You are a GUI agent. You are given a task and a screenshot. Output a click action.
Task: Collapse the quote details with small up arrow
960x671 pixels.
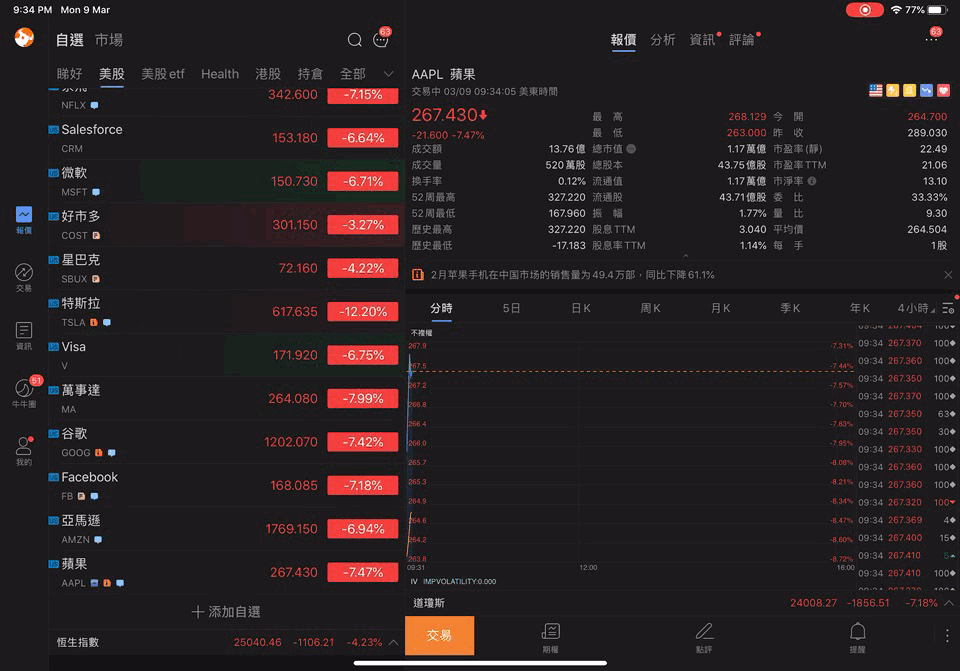tap(686, 256)
